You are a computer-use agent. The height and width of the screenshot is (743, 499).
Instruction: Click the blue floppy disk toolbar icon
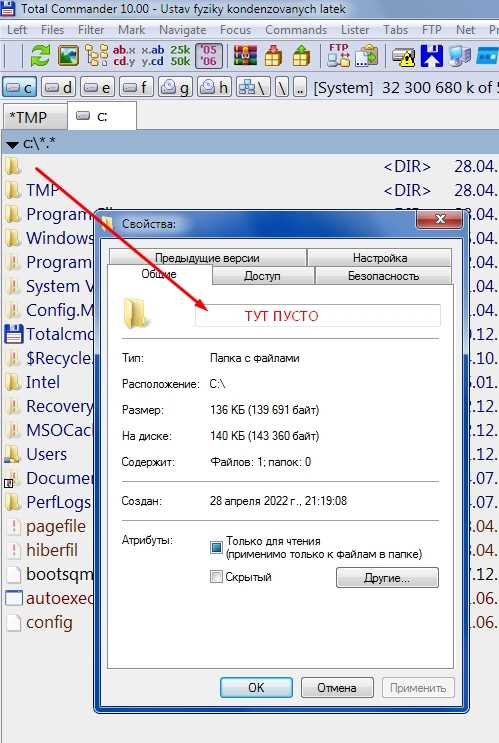[x=431, y=56]
